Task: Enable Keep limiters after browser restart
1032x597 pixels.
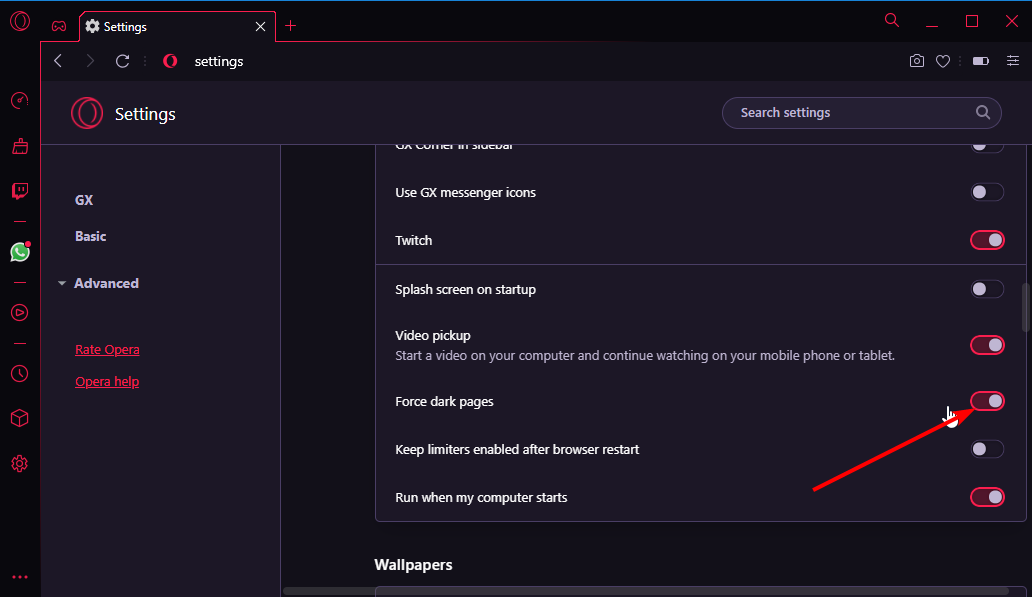Action: tap(987, 449)
